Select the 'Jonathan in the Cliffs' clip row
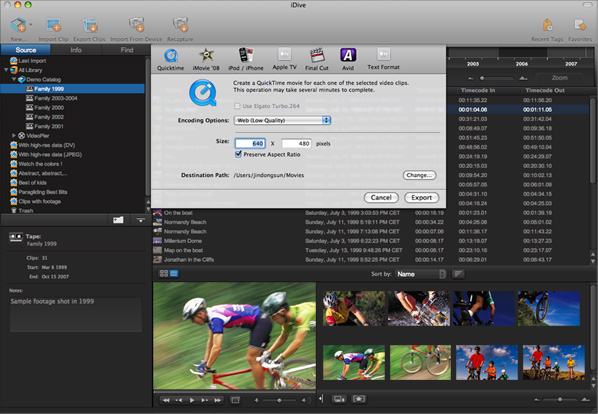 pos(371,260)
